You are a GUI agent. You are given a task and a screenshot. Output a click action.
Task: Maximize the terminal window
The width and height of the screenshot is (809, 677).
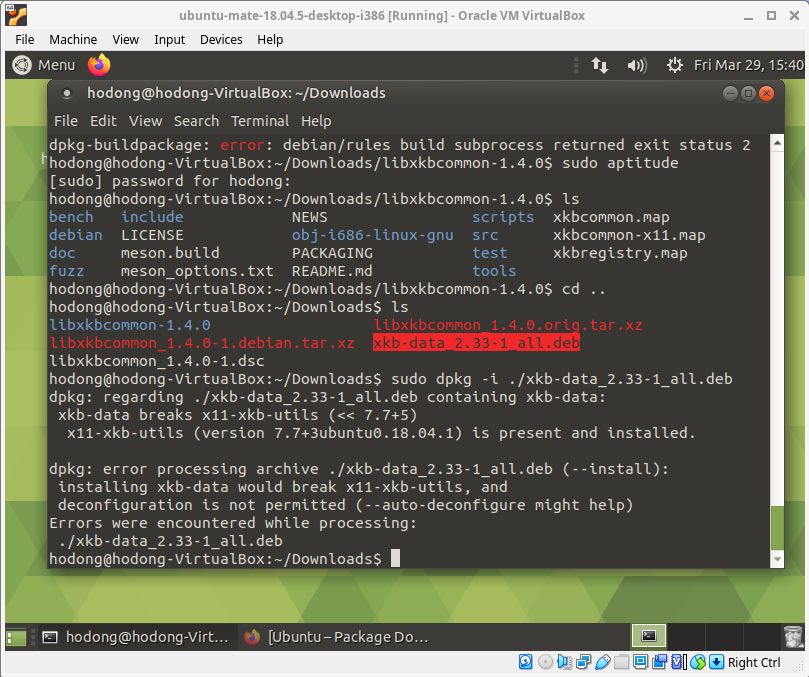click(x=748, y=93)
